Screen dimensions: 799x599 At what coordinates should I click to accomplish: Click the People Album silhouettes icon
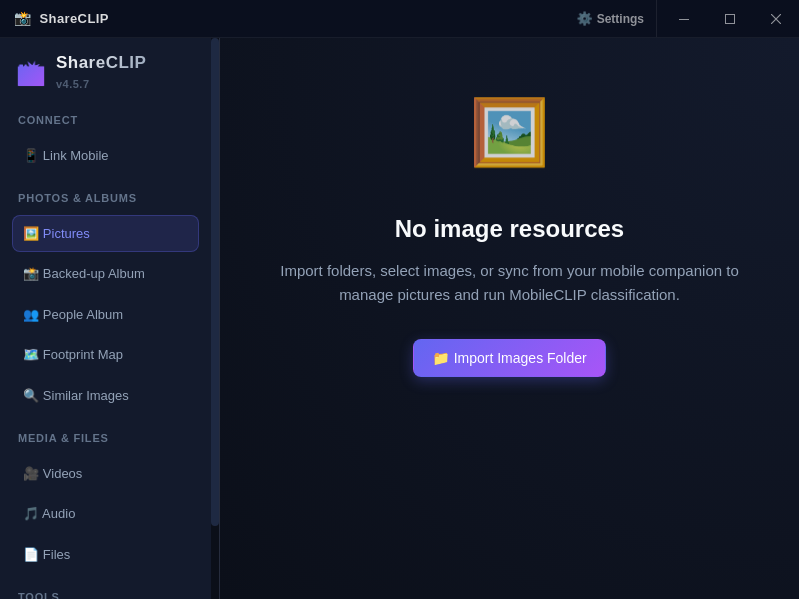tap(31, 315)
